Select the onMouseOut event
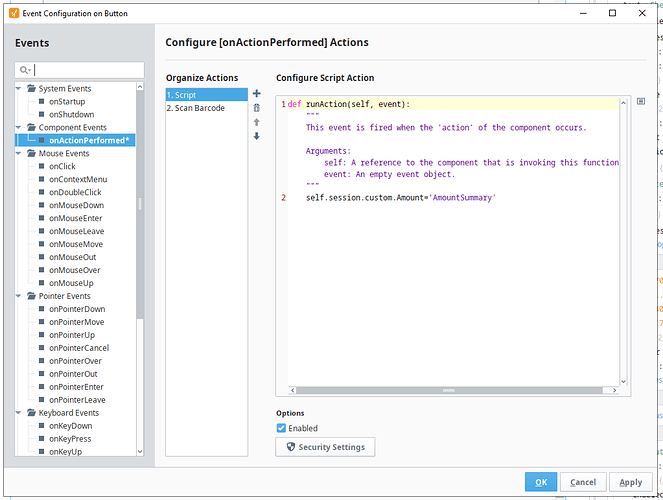663x500 pixels. (x=72, y=257)
